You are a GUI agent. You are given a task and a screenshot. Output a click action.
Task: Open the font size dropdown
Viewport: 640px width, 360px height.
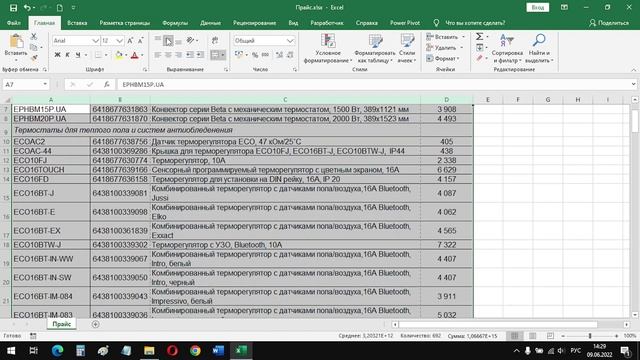coord(119,40)
